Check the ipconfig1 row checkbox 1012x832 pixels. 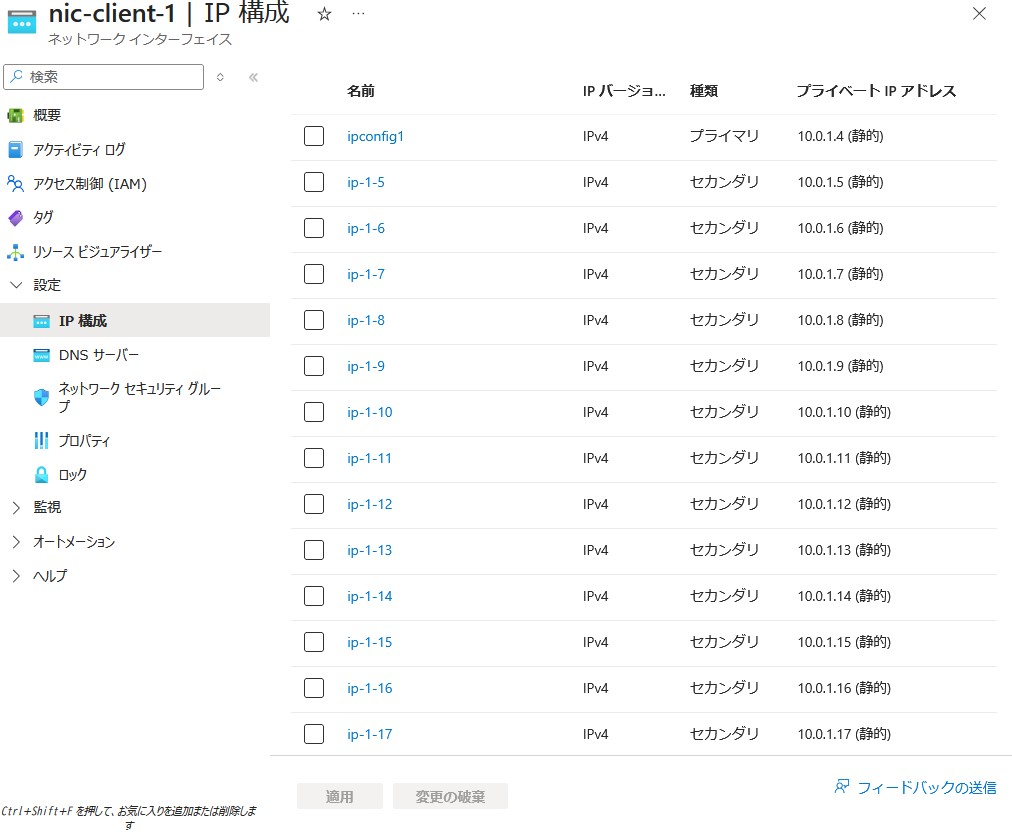point(314,136)
